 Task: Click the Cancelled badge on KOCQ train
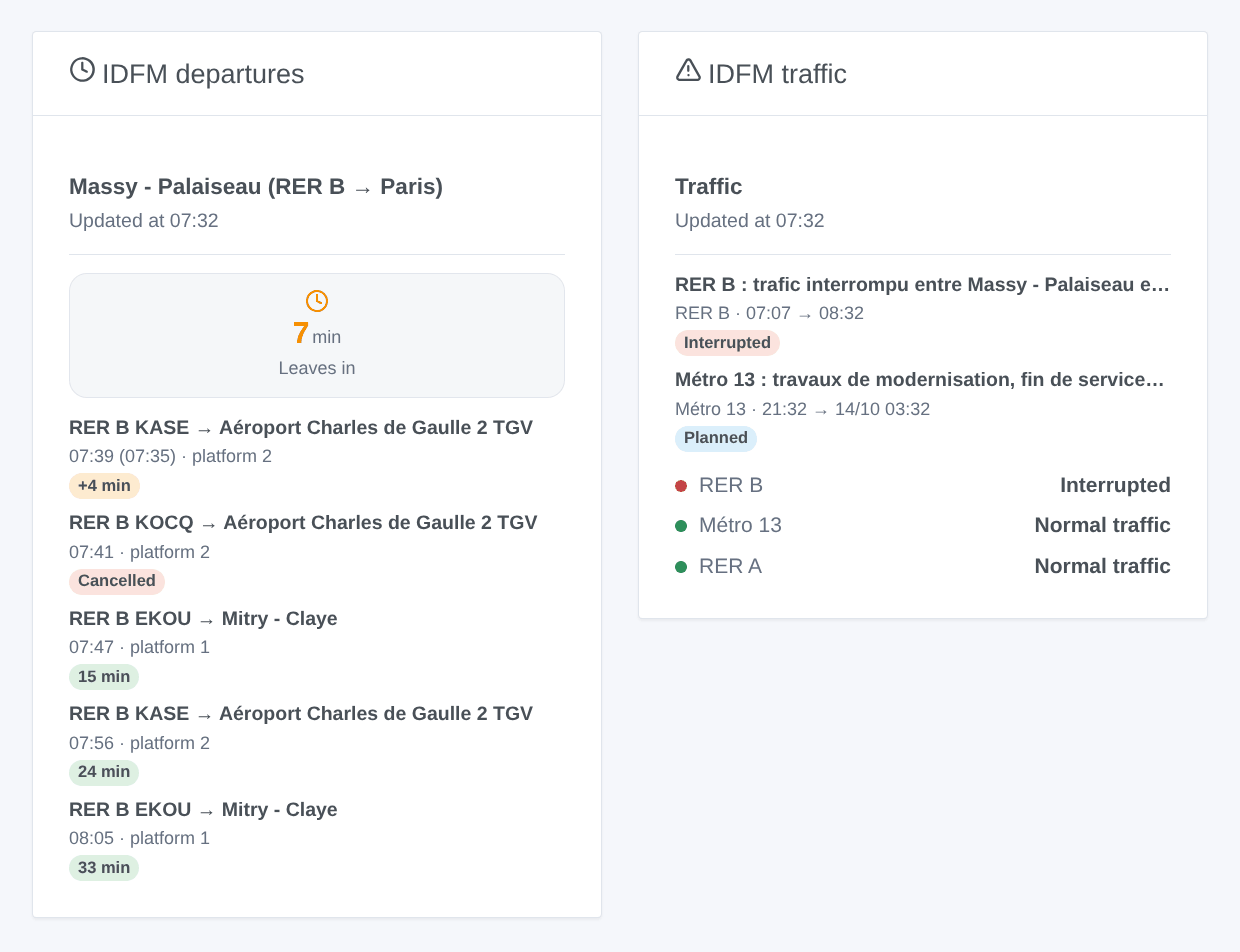pos(117,581)
